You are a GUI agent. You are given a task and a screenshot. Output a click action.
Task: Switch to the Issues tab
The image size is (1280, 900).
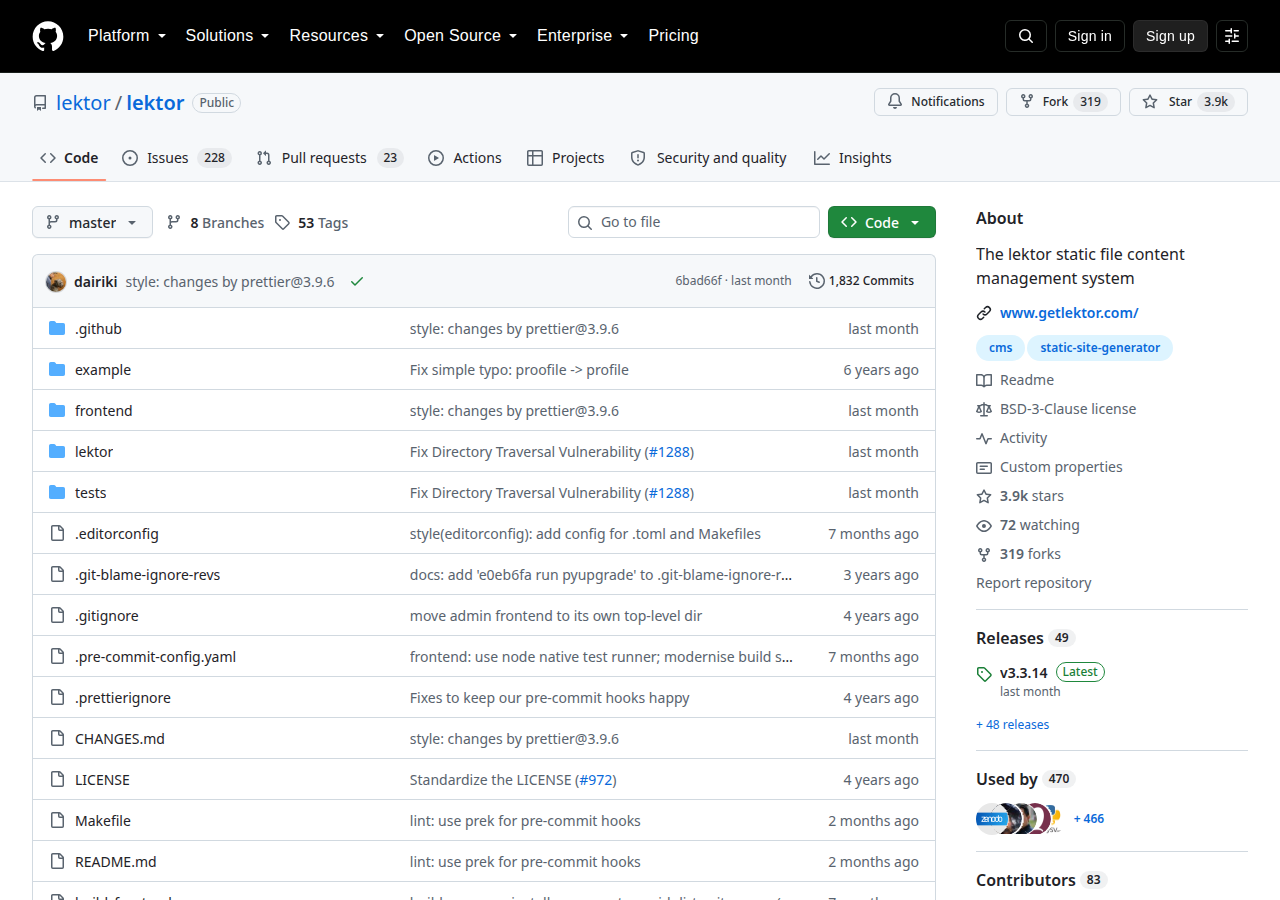(177, 158)
